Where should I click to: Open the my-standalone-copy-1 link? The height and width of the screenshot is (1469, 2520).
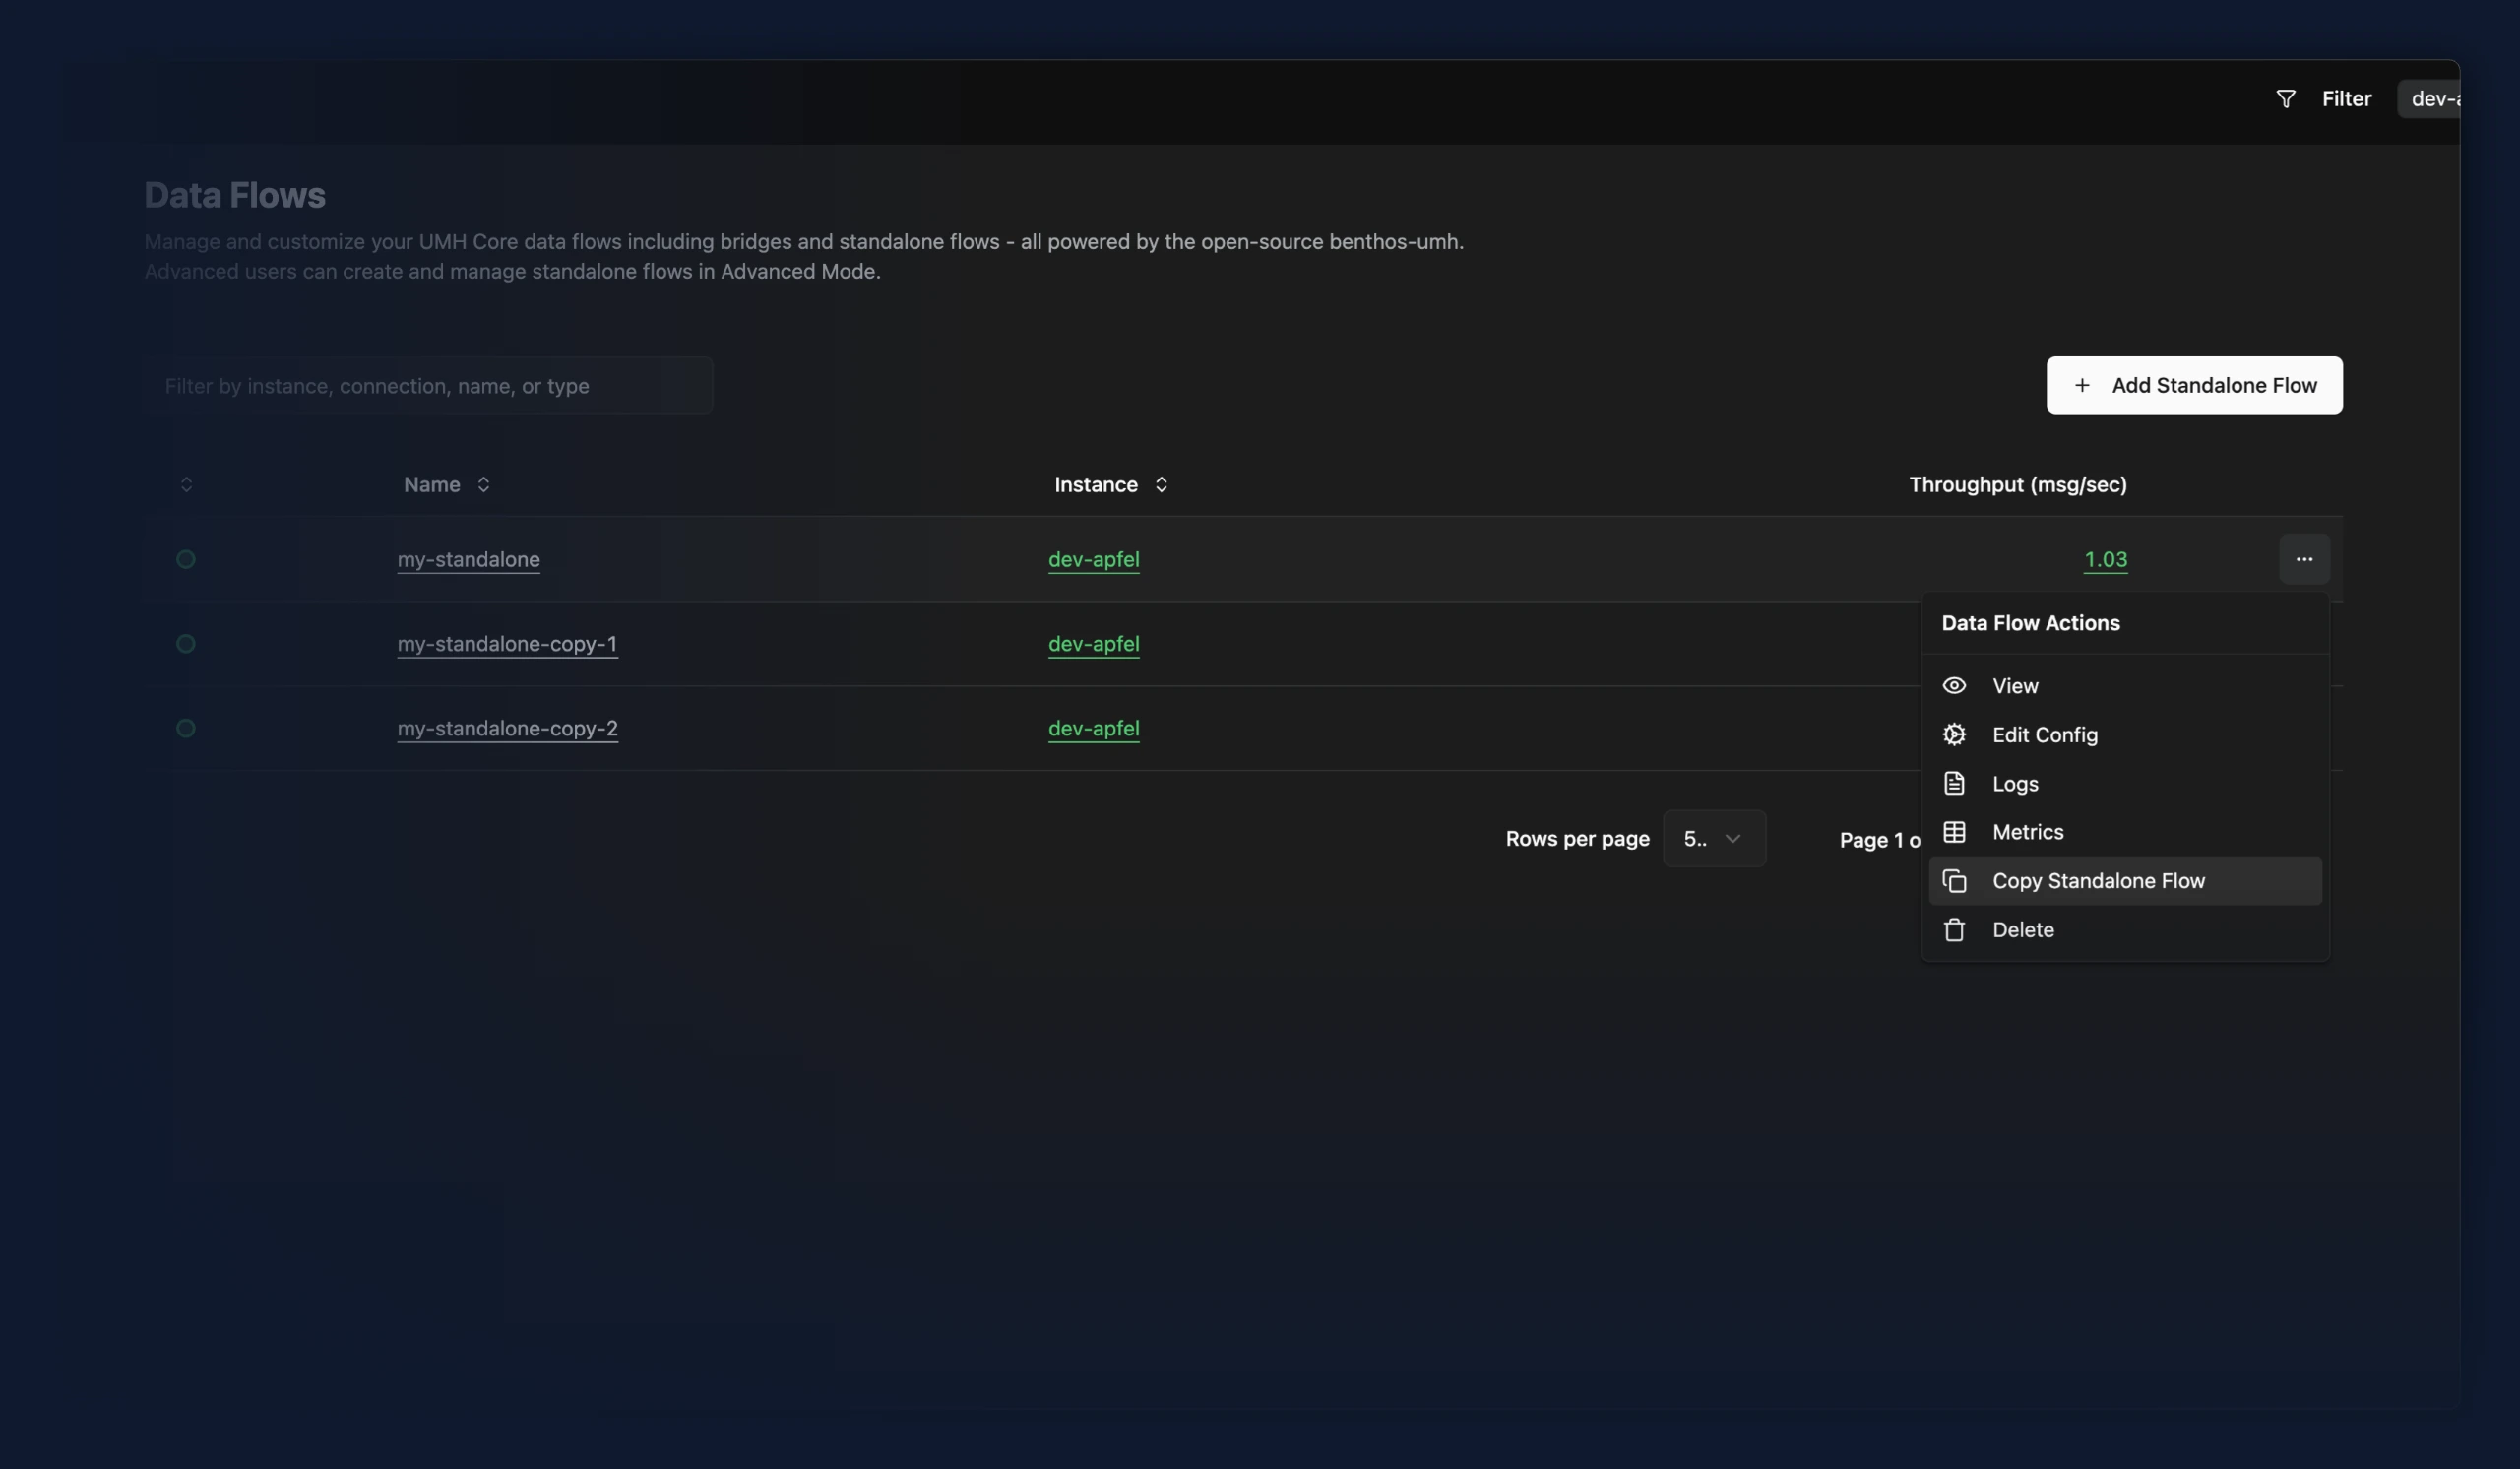pos(507,644)
